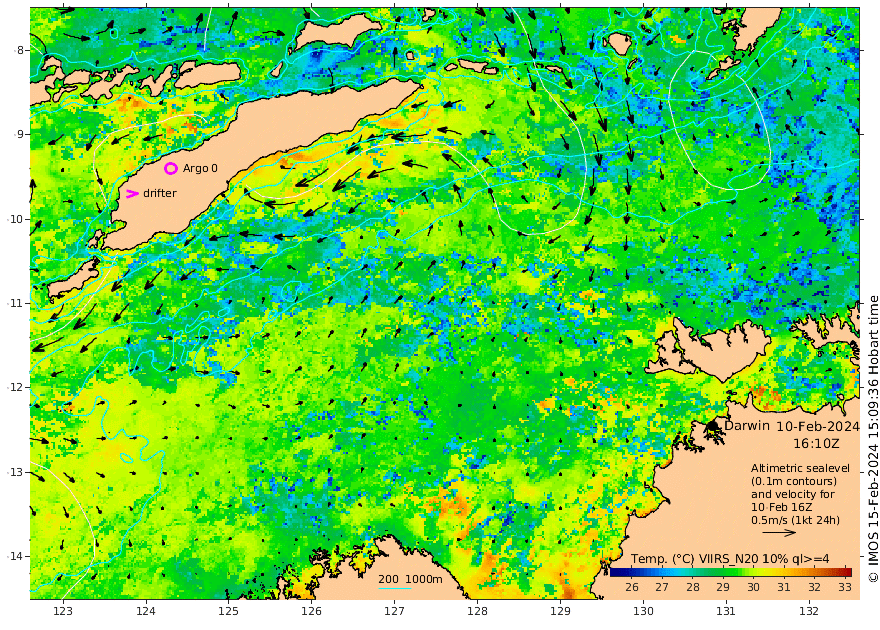Click the '200 1000m' bathymetry label
Image resolution: width=880 pixels, height=630 pixels.
coord(410,579)
